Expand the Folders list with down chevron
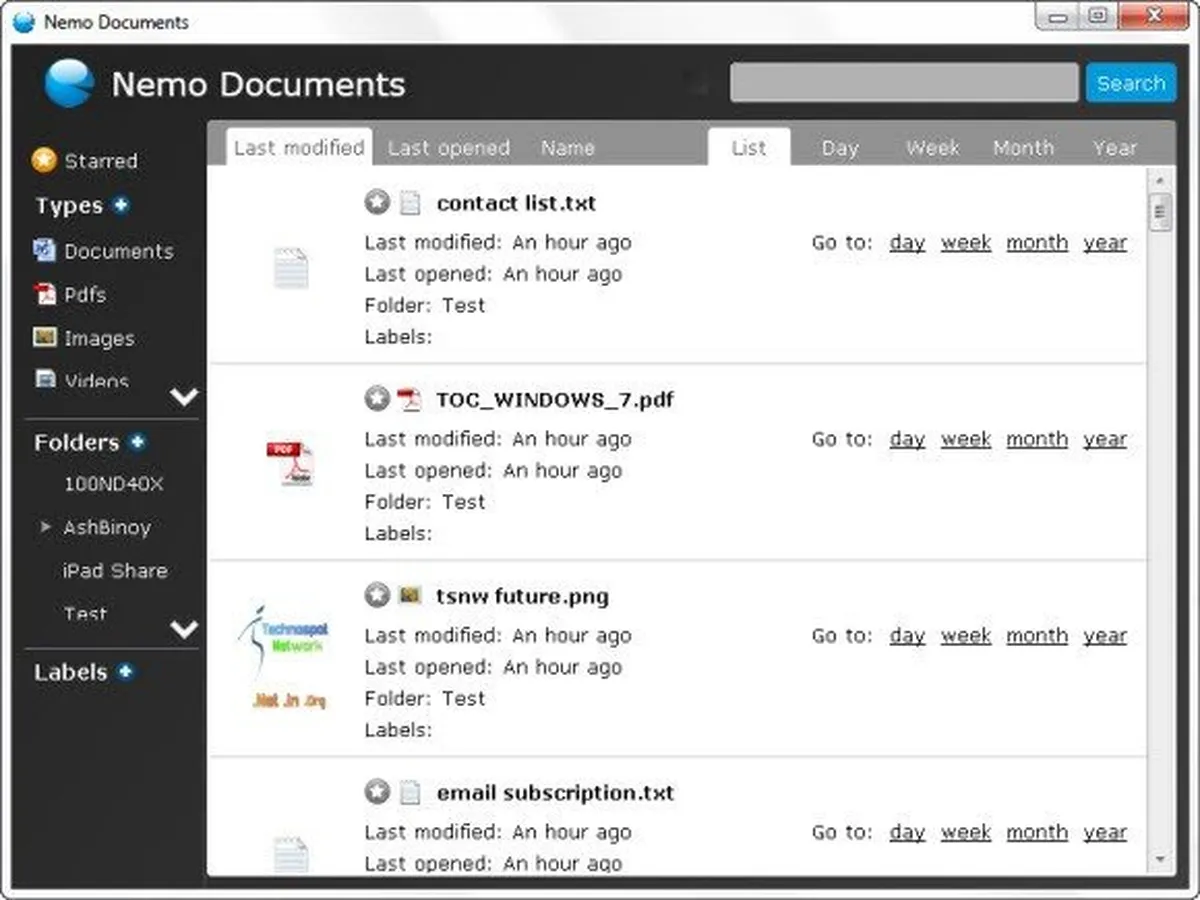This screenshot has height=900, width=1200. pos(184,629)
